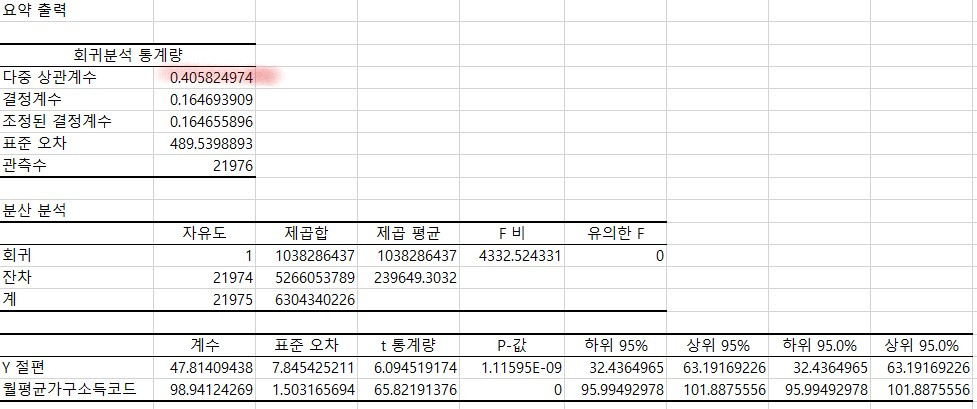This screenshot has height=409, width=977.
Task: Select the observation count 21976
Action: (x=232, y=166)
